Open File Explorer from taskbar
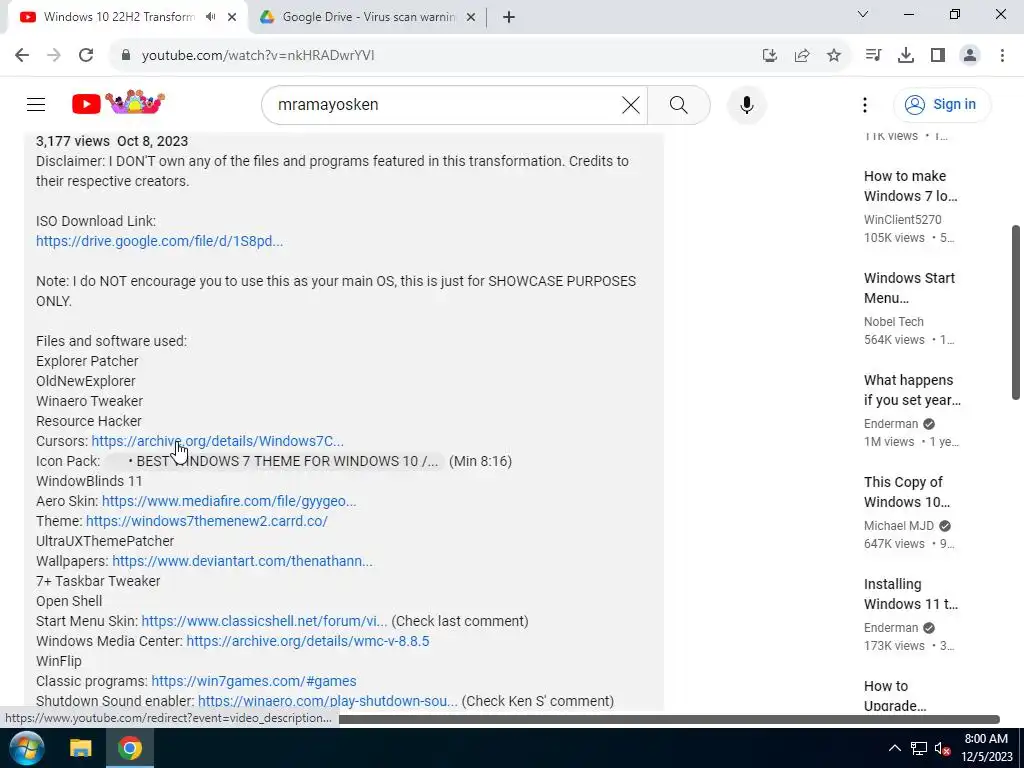Image resolution: width=1024 pixels, height=768 pixels. click(x=81, y=748)
